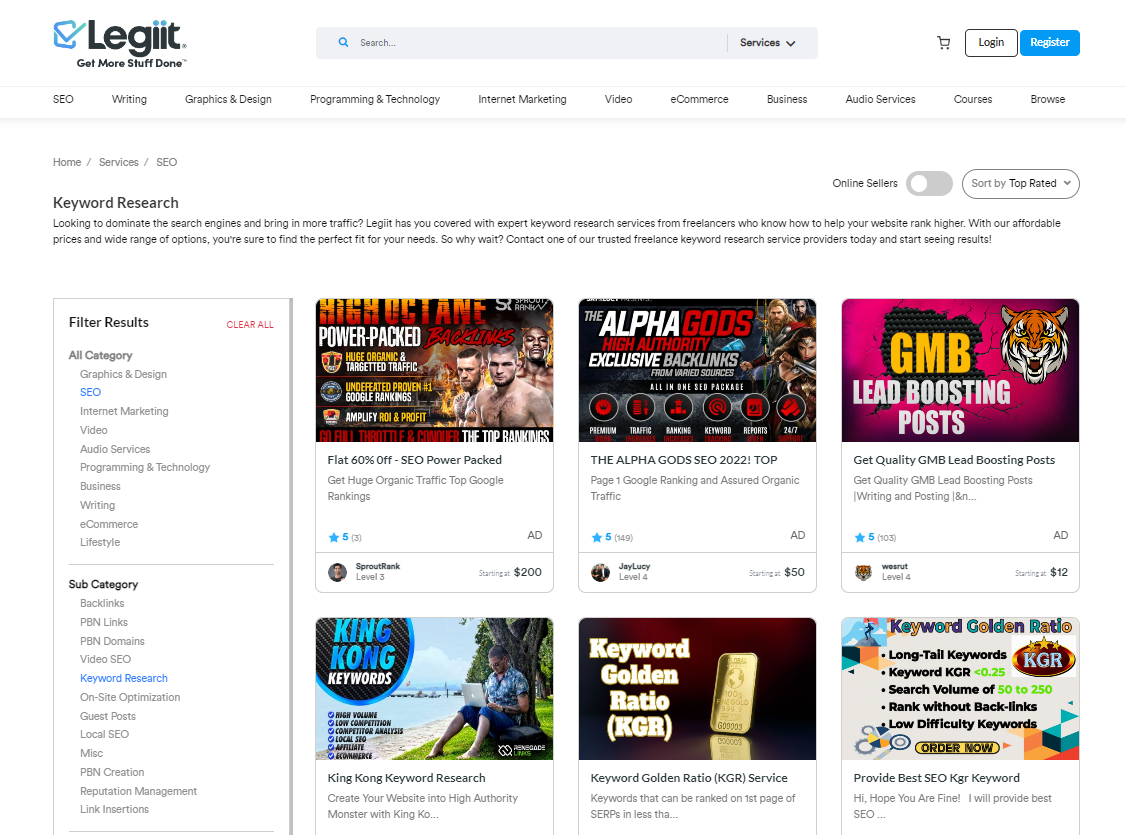Filter by Programming & Technology in sidebar
This screenshot has width=1126, height=835.
[145, 467]
